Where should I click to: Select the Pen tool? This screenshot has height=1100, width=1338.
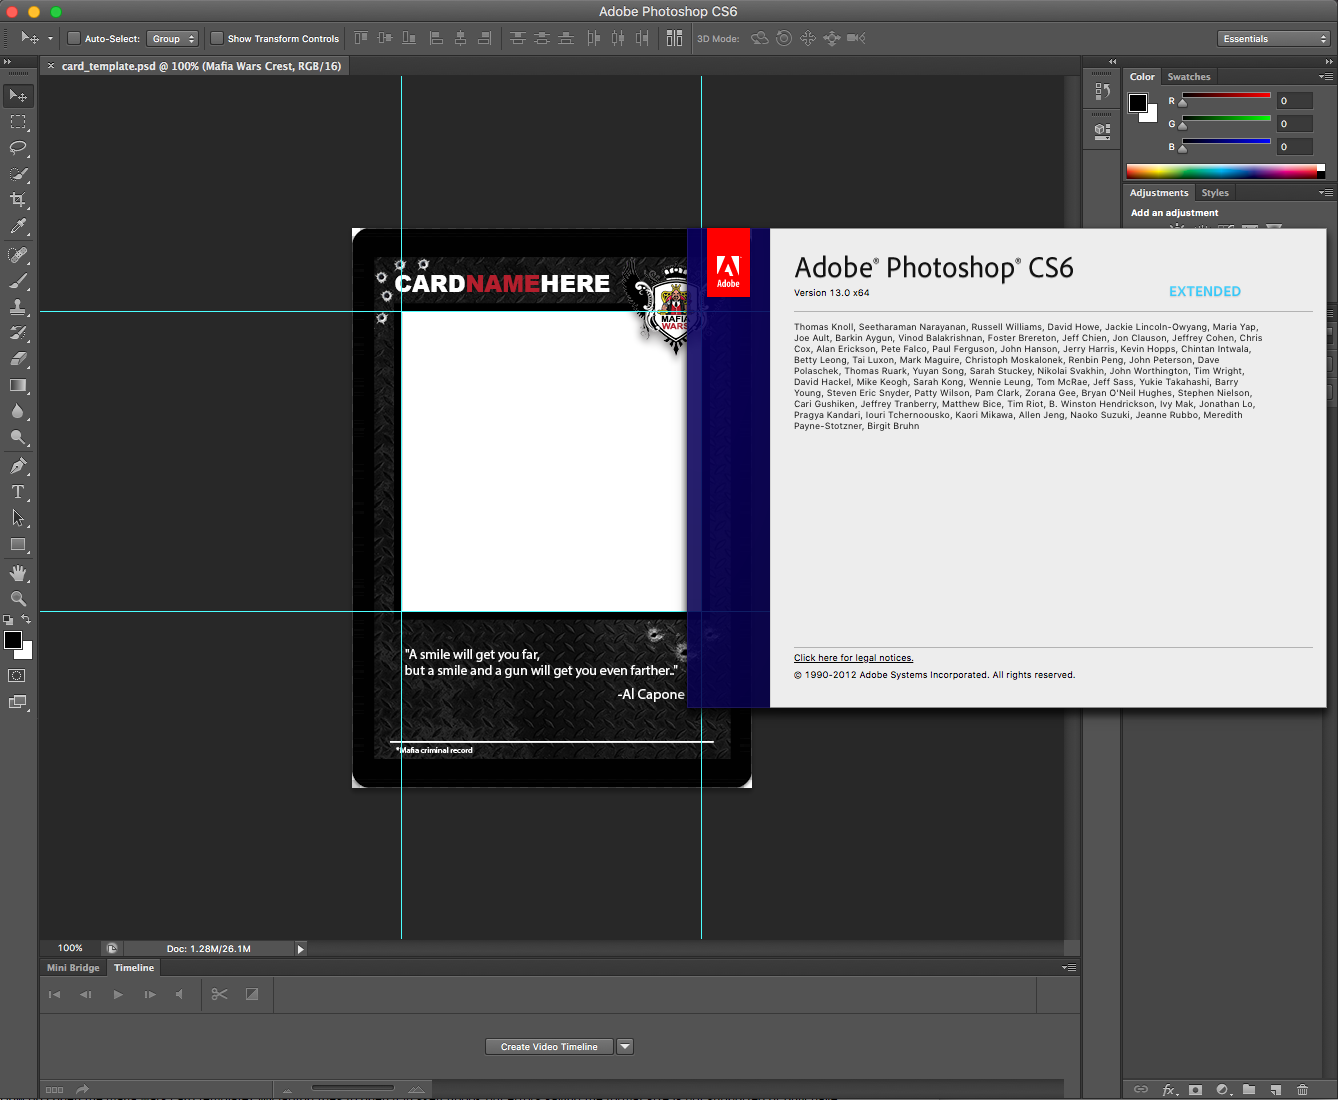[18, 466]
